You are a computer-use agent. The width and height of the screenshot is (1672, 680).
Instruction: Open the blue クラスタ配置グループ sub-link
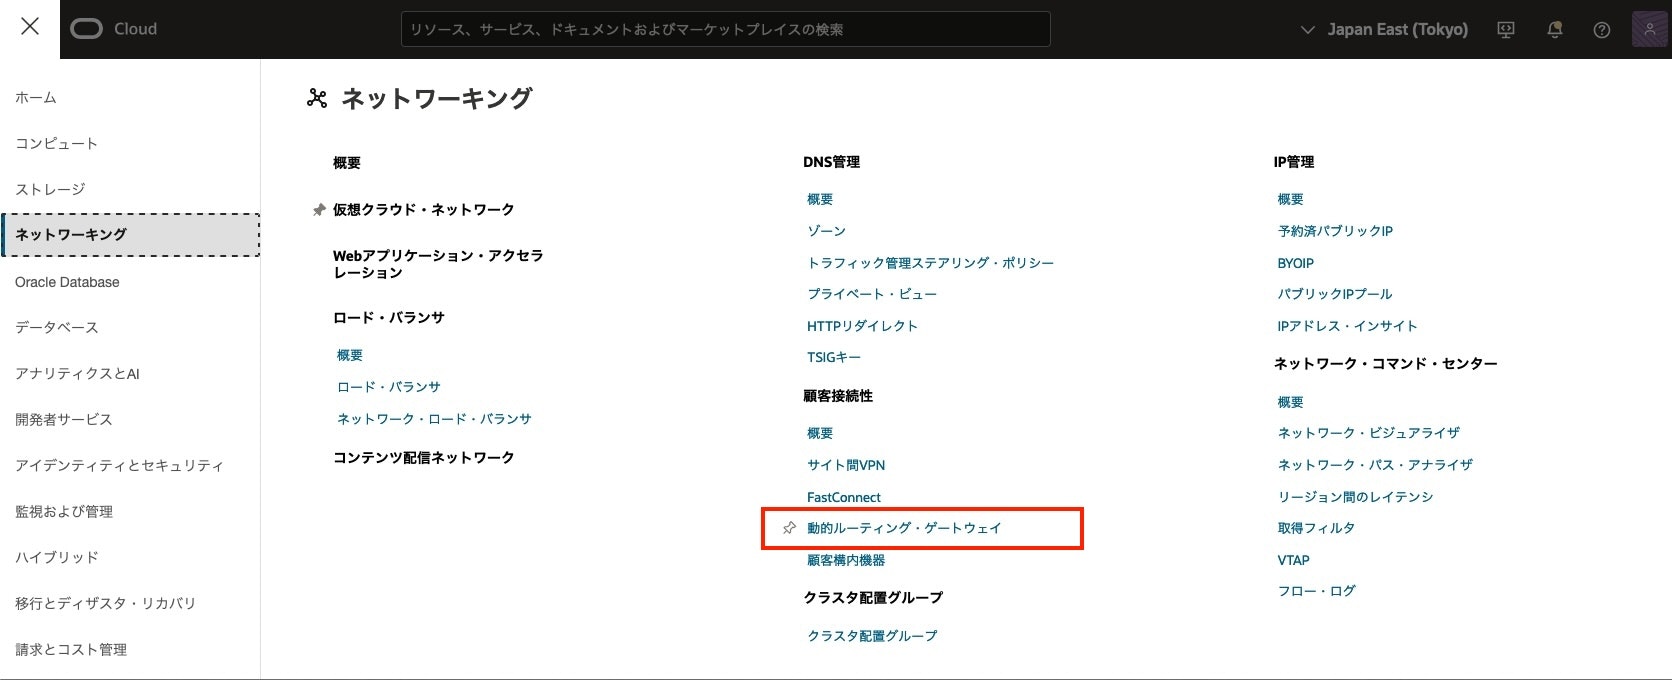click(872, 636)
